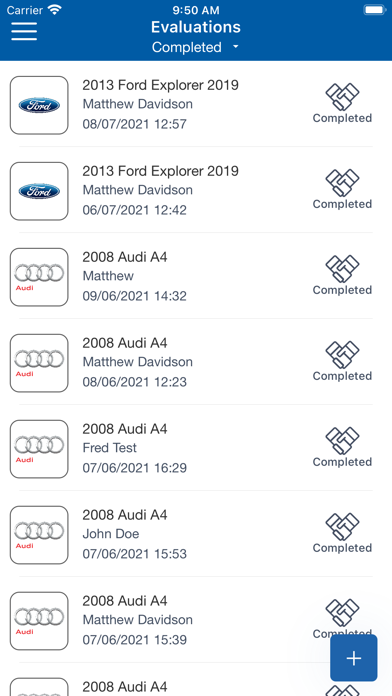This screenshot has height=696, width=392.
Task: Tap the Audi logo on the 09/06/2021 entry
Action: coord(39,277)
